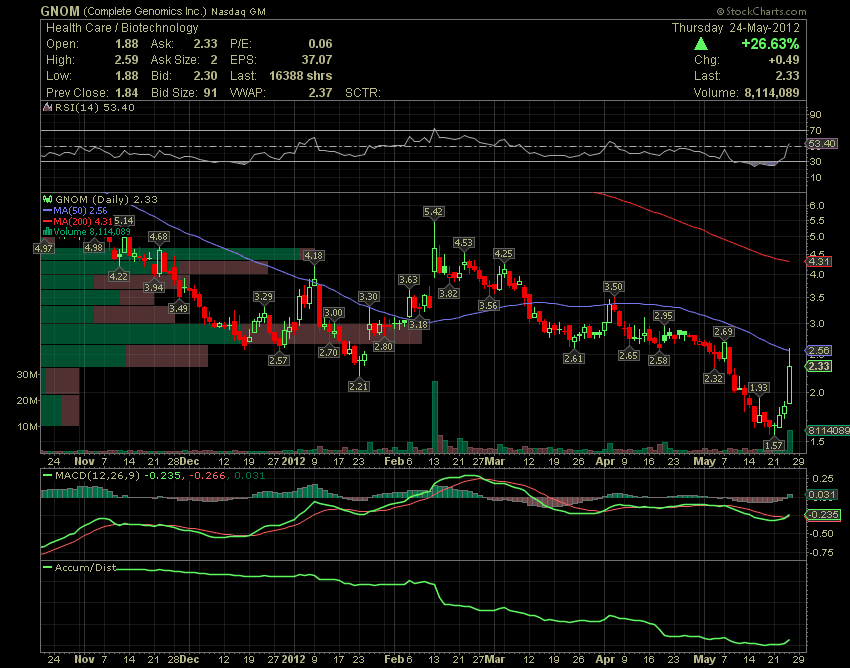The image size is (850, 668).
Task: Click the Last 16388 shrs value
Action: (301, 76)
